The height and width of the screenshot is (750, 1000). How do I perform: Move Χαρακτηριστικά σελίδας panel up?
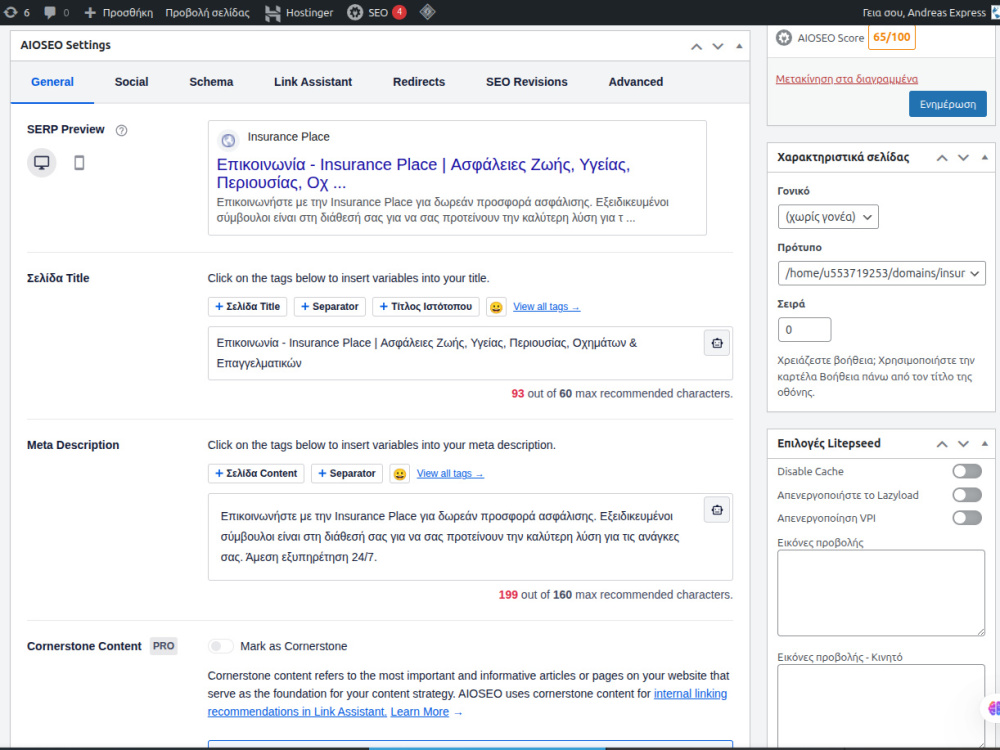click(x=942, y=158)
